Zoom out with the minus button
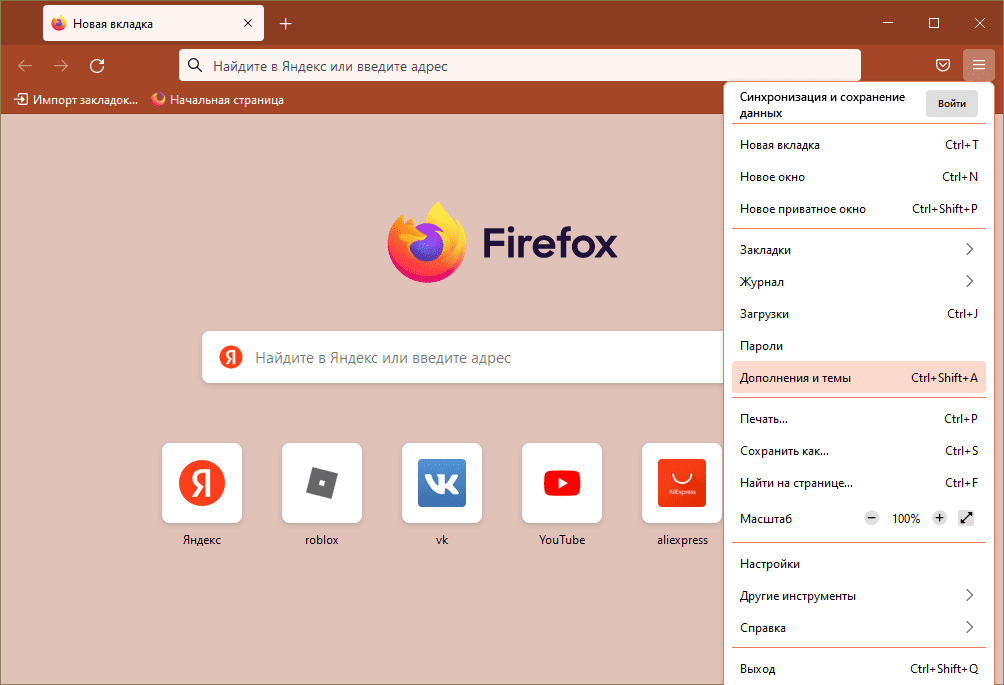This screenshot has width=1004, height=685. [871, 518]
